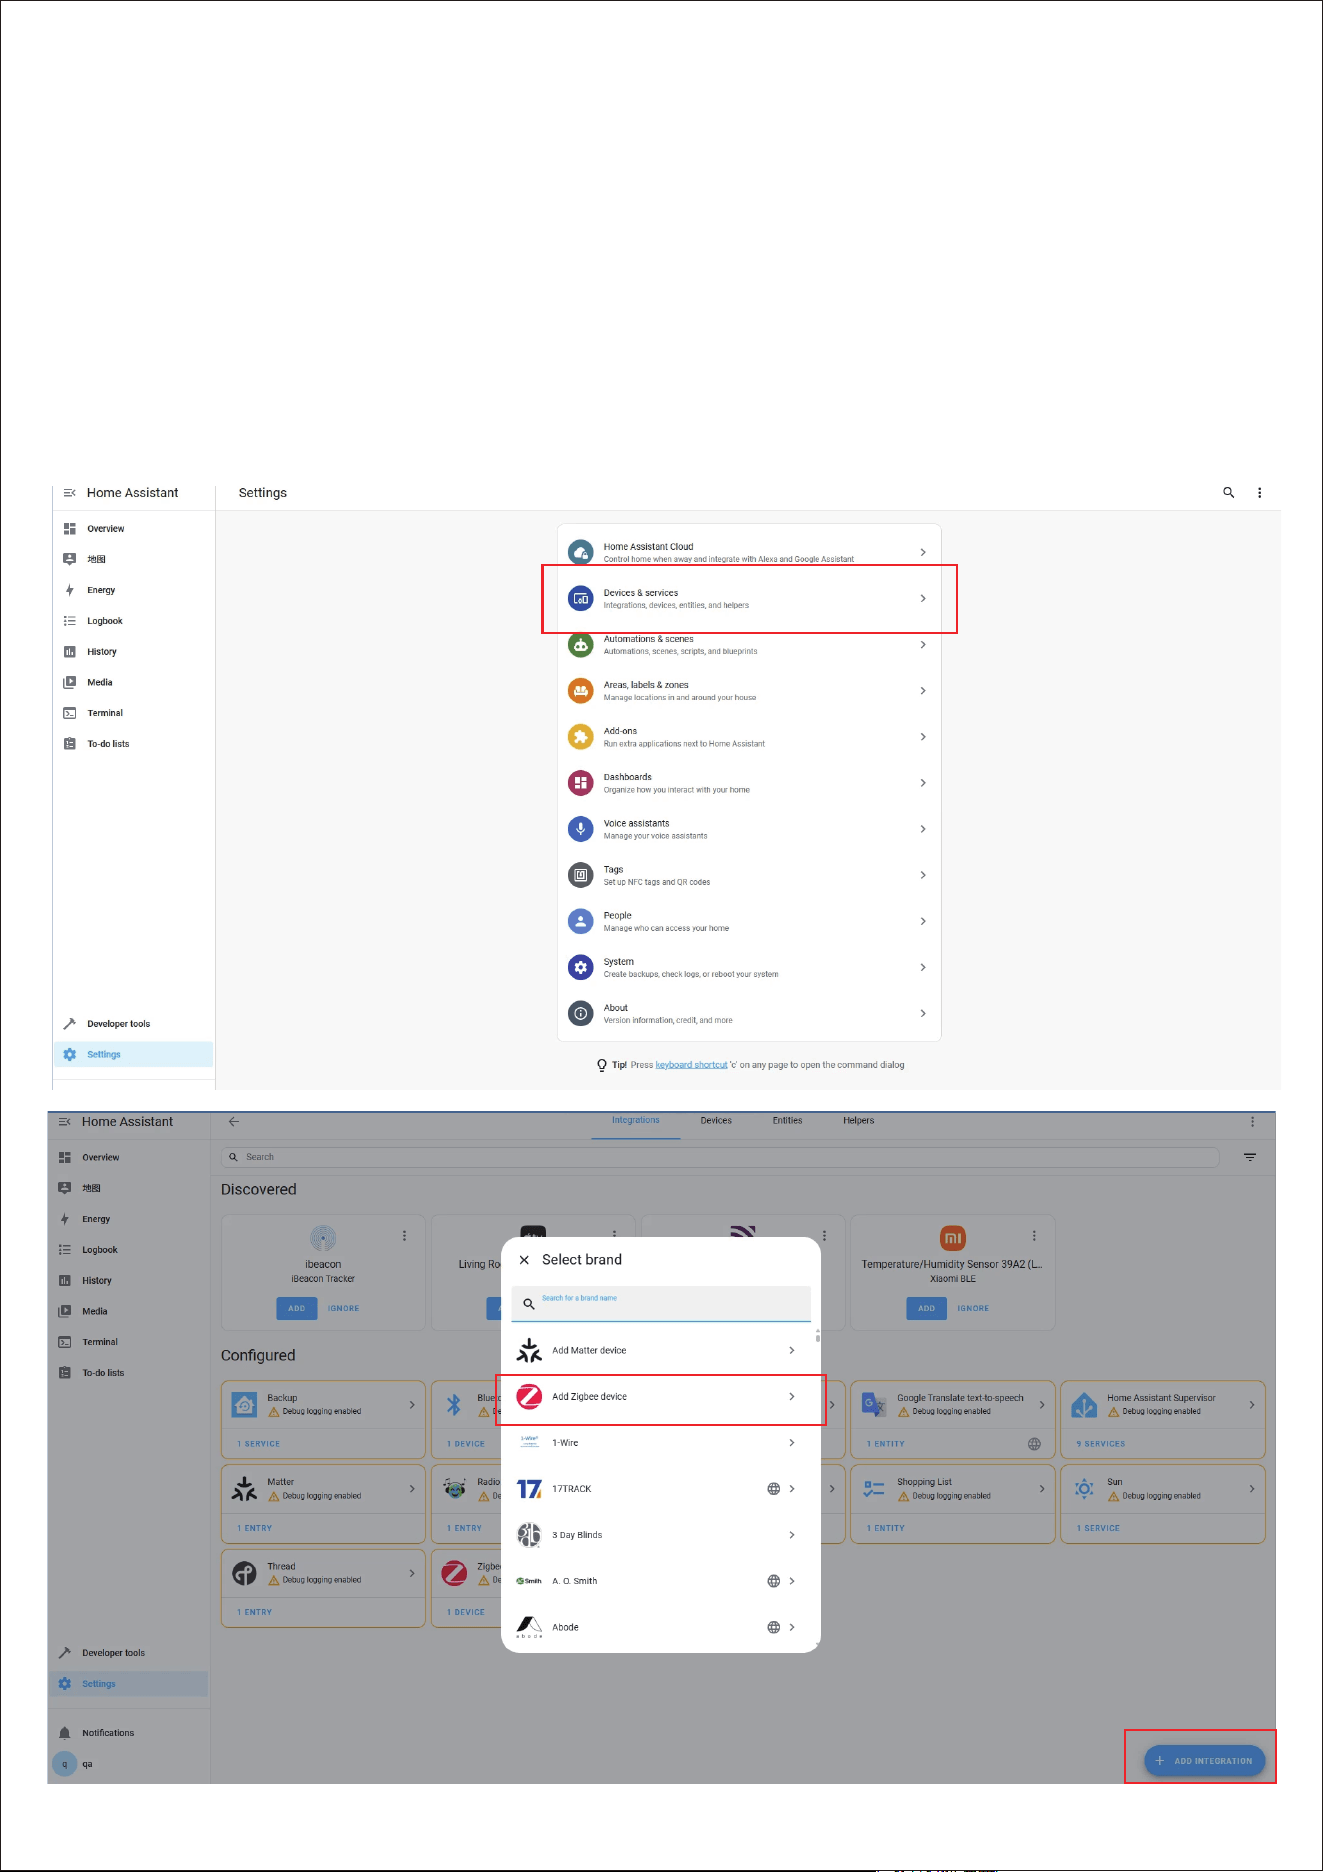Switch to Integrations tab
This screenshot has width=1324, height=1872.
click(636, 1121)
